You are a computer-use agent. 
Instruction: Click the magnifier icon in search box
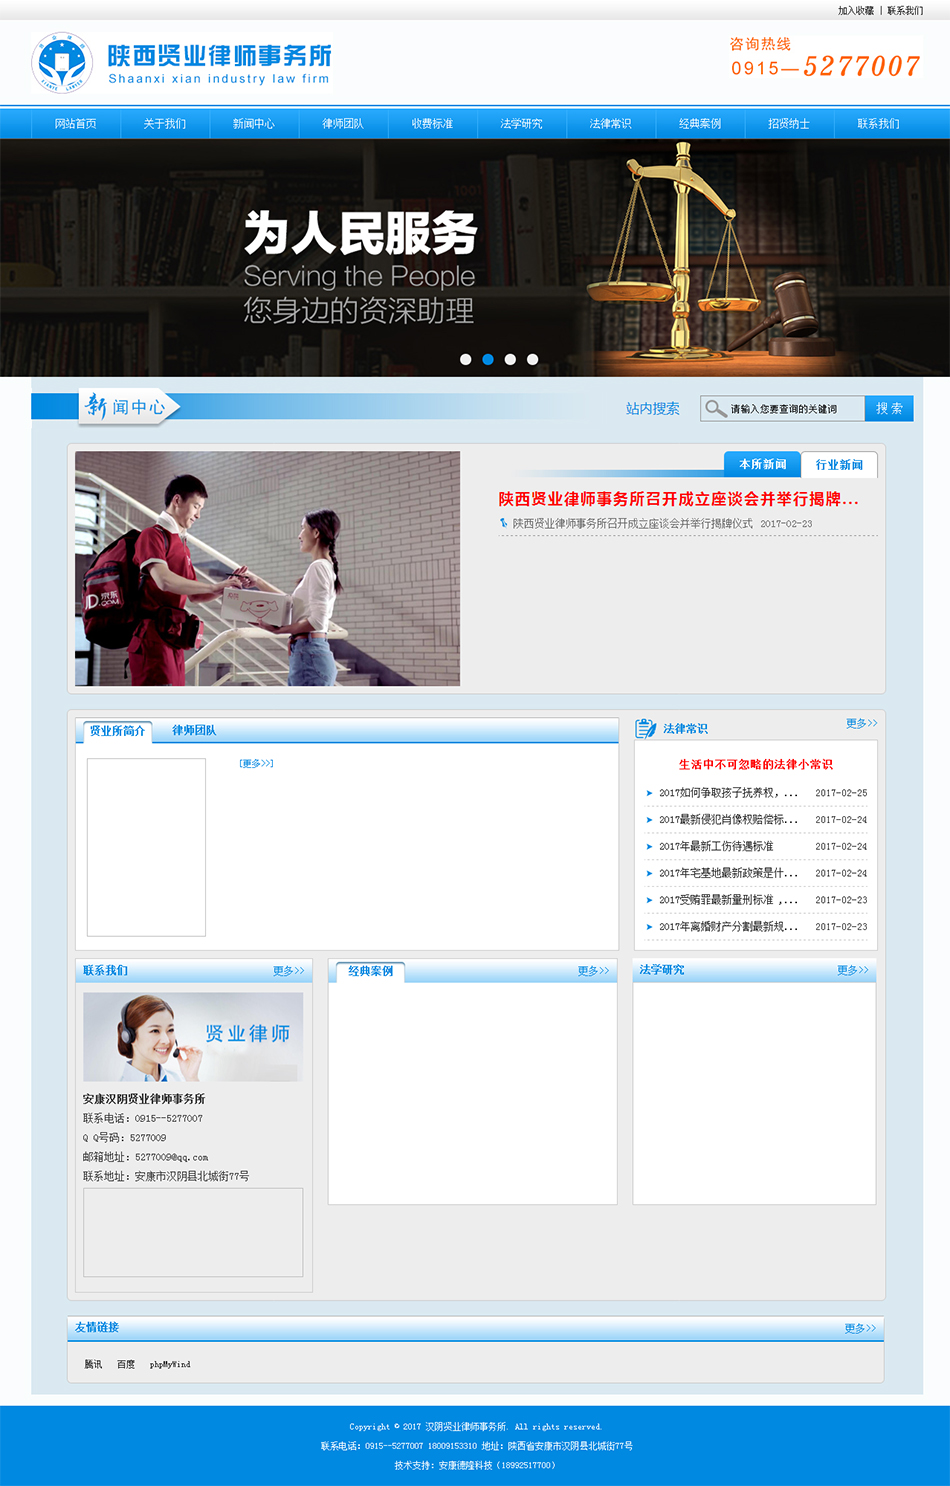(715, 408)
